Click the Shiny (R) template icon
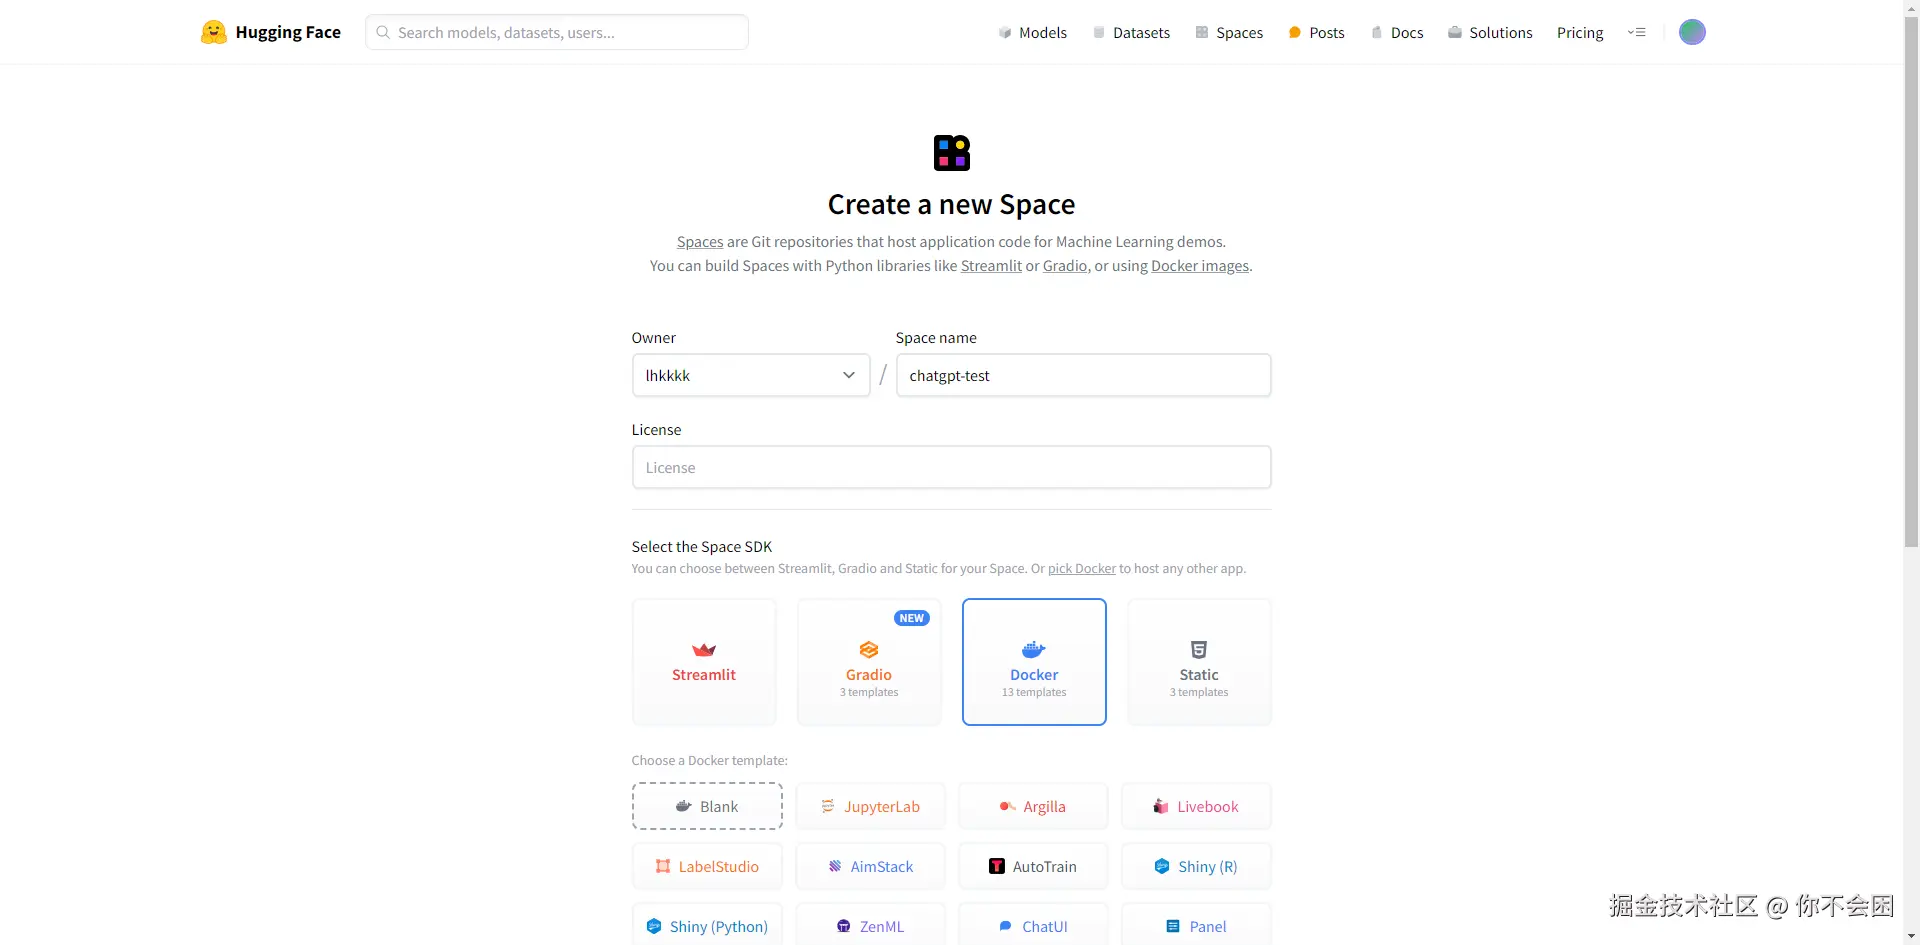 tap(1162, 866)
